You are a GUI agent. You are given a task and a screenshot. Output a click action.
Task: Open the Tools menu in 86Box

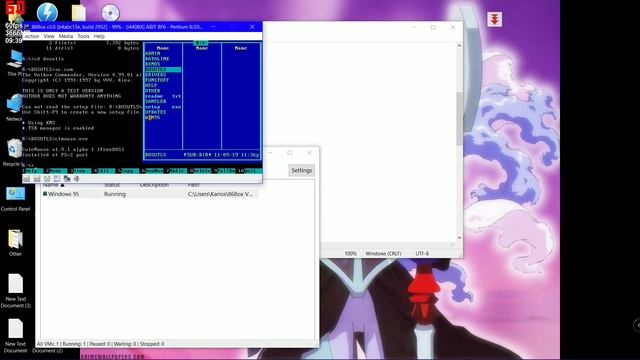tap(83, 36)
